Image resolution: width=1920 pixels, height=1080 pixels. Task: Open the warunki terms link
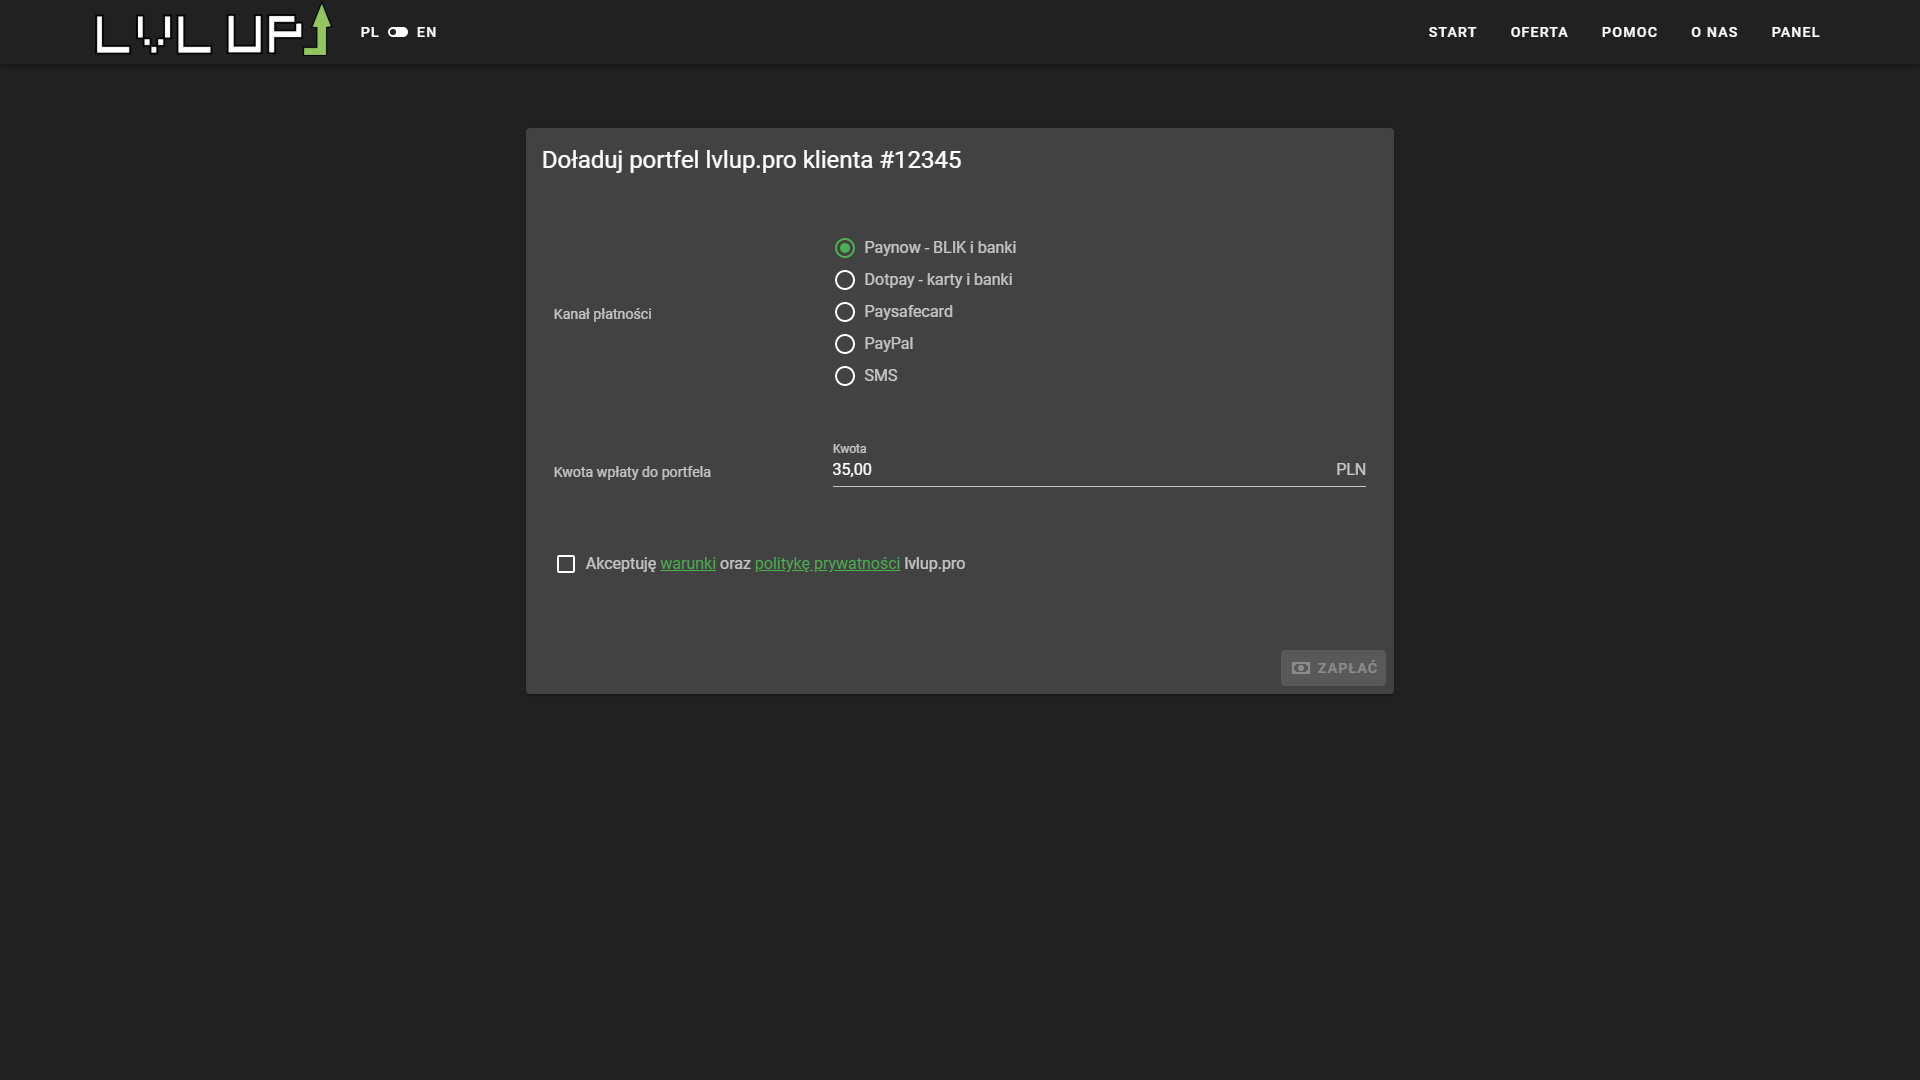688,564
